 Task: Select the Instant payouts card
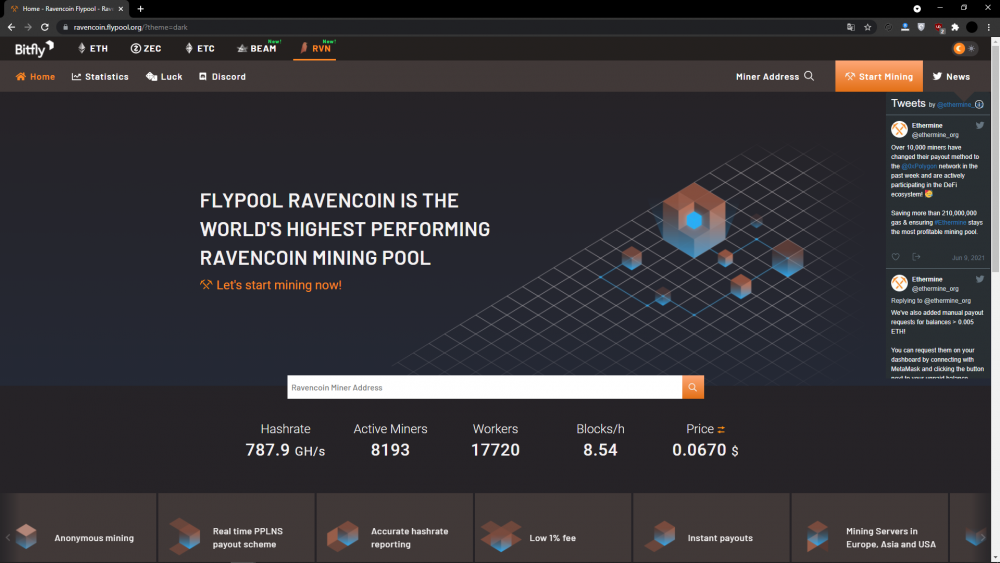(x=711, y=528)
